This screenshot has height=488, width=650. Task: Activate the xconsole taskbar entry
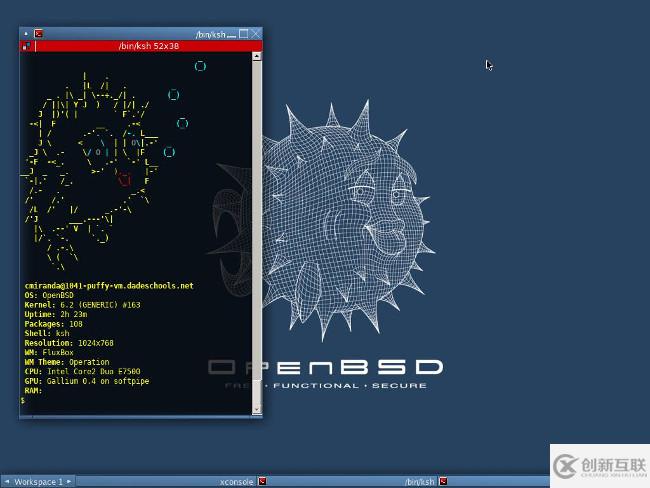point(236,482)
